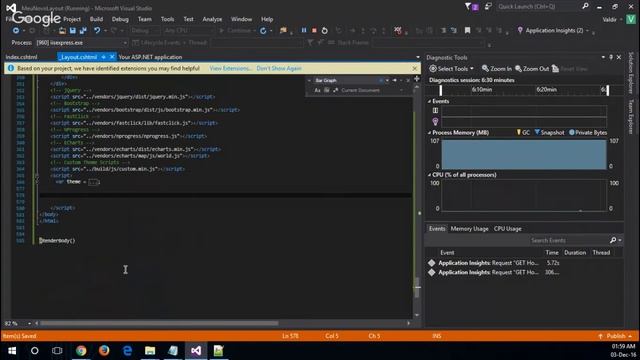Open the Application Insights (2) dropdown
Screen dimensions: 640x360
588,31
